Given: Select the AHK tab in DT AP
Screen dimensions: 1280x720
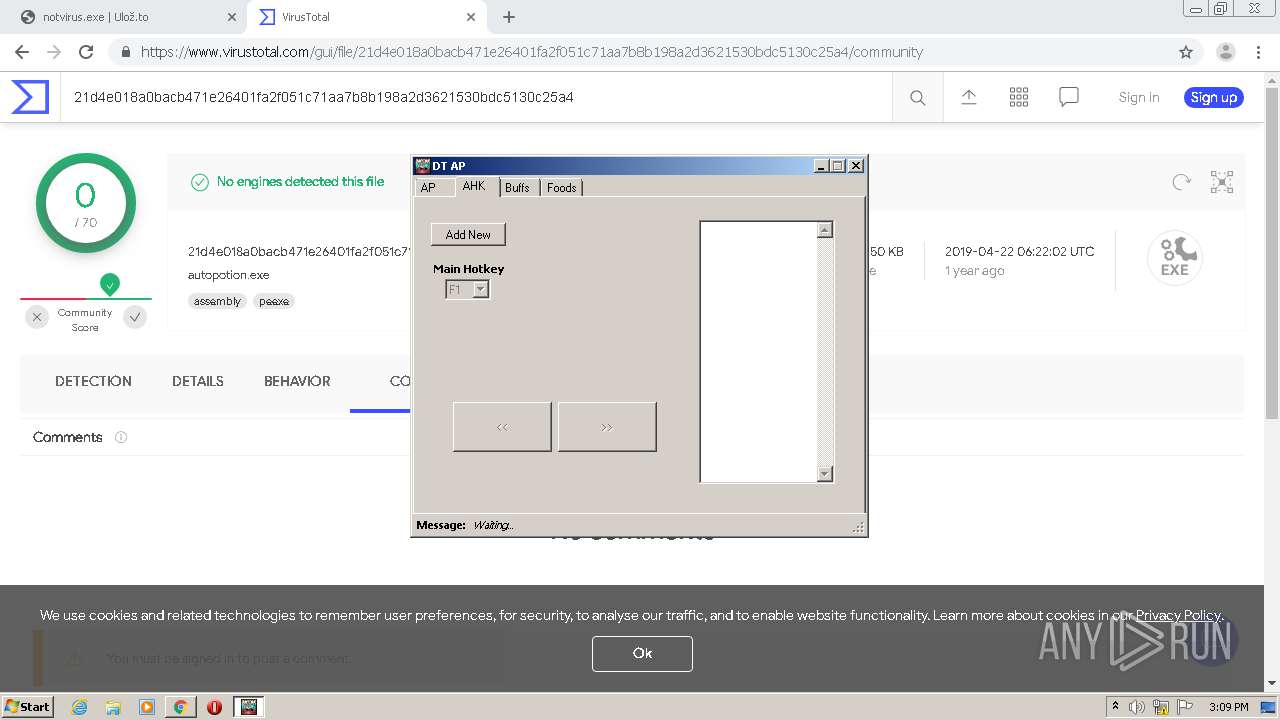Looking at the screenshot, I should tap(474, 187).
